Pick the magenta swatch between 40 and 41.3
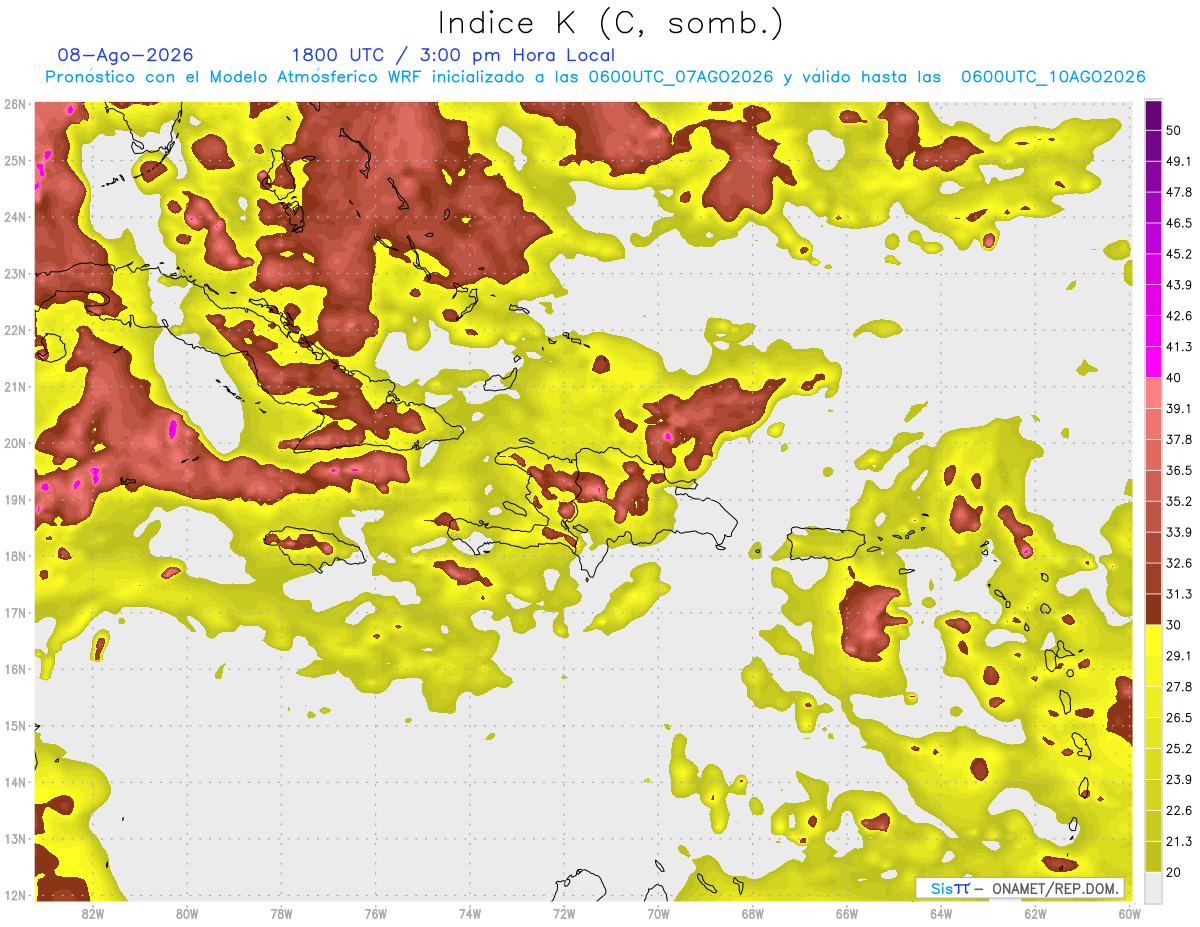 1153,362
